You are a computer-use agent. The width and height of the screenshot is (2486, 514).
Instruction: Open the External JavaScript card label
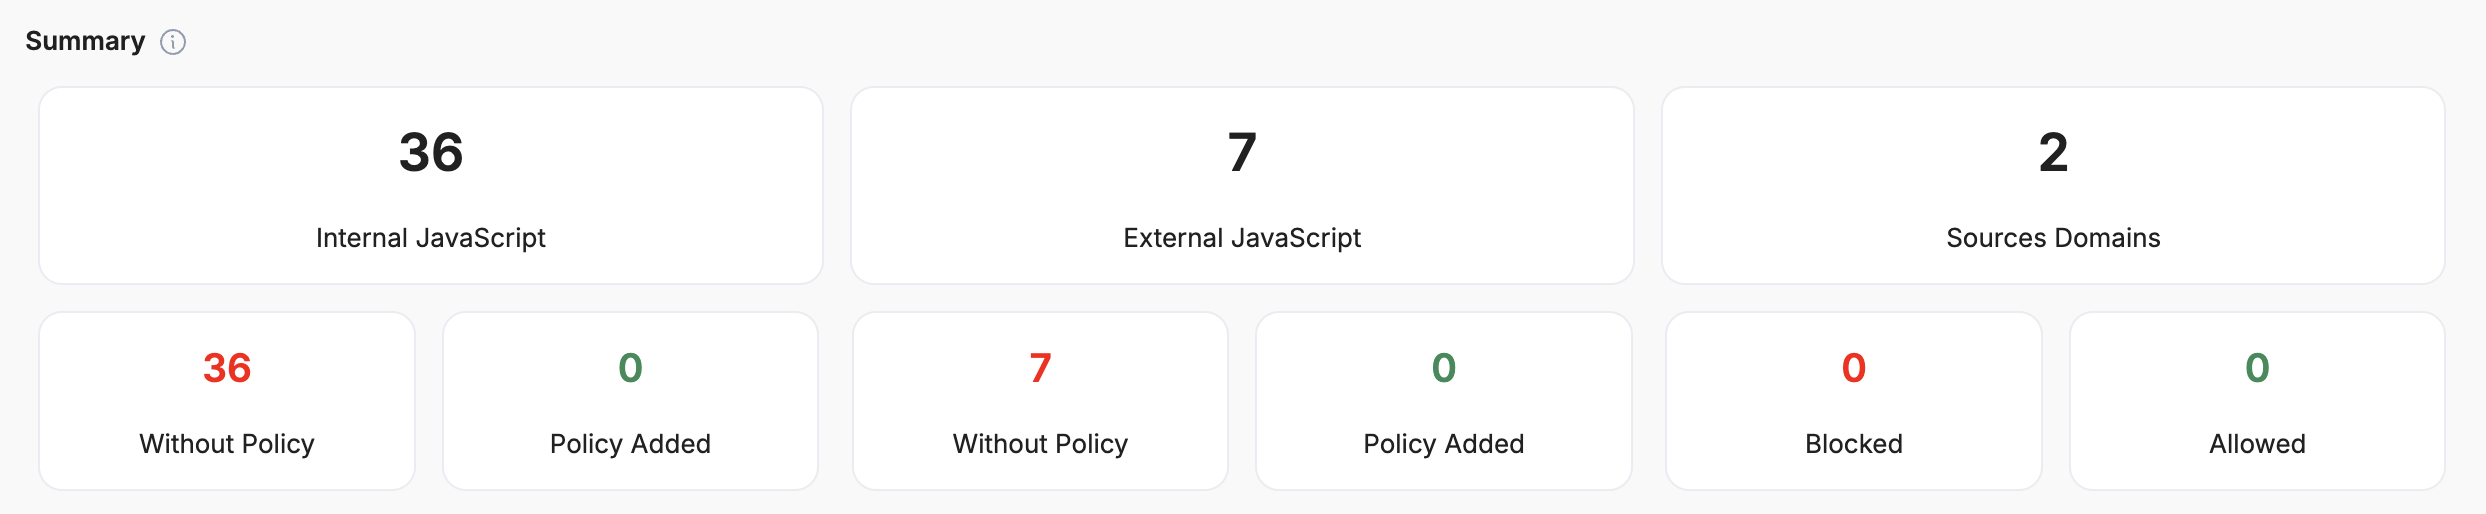1242,238
